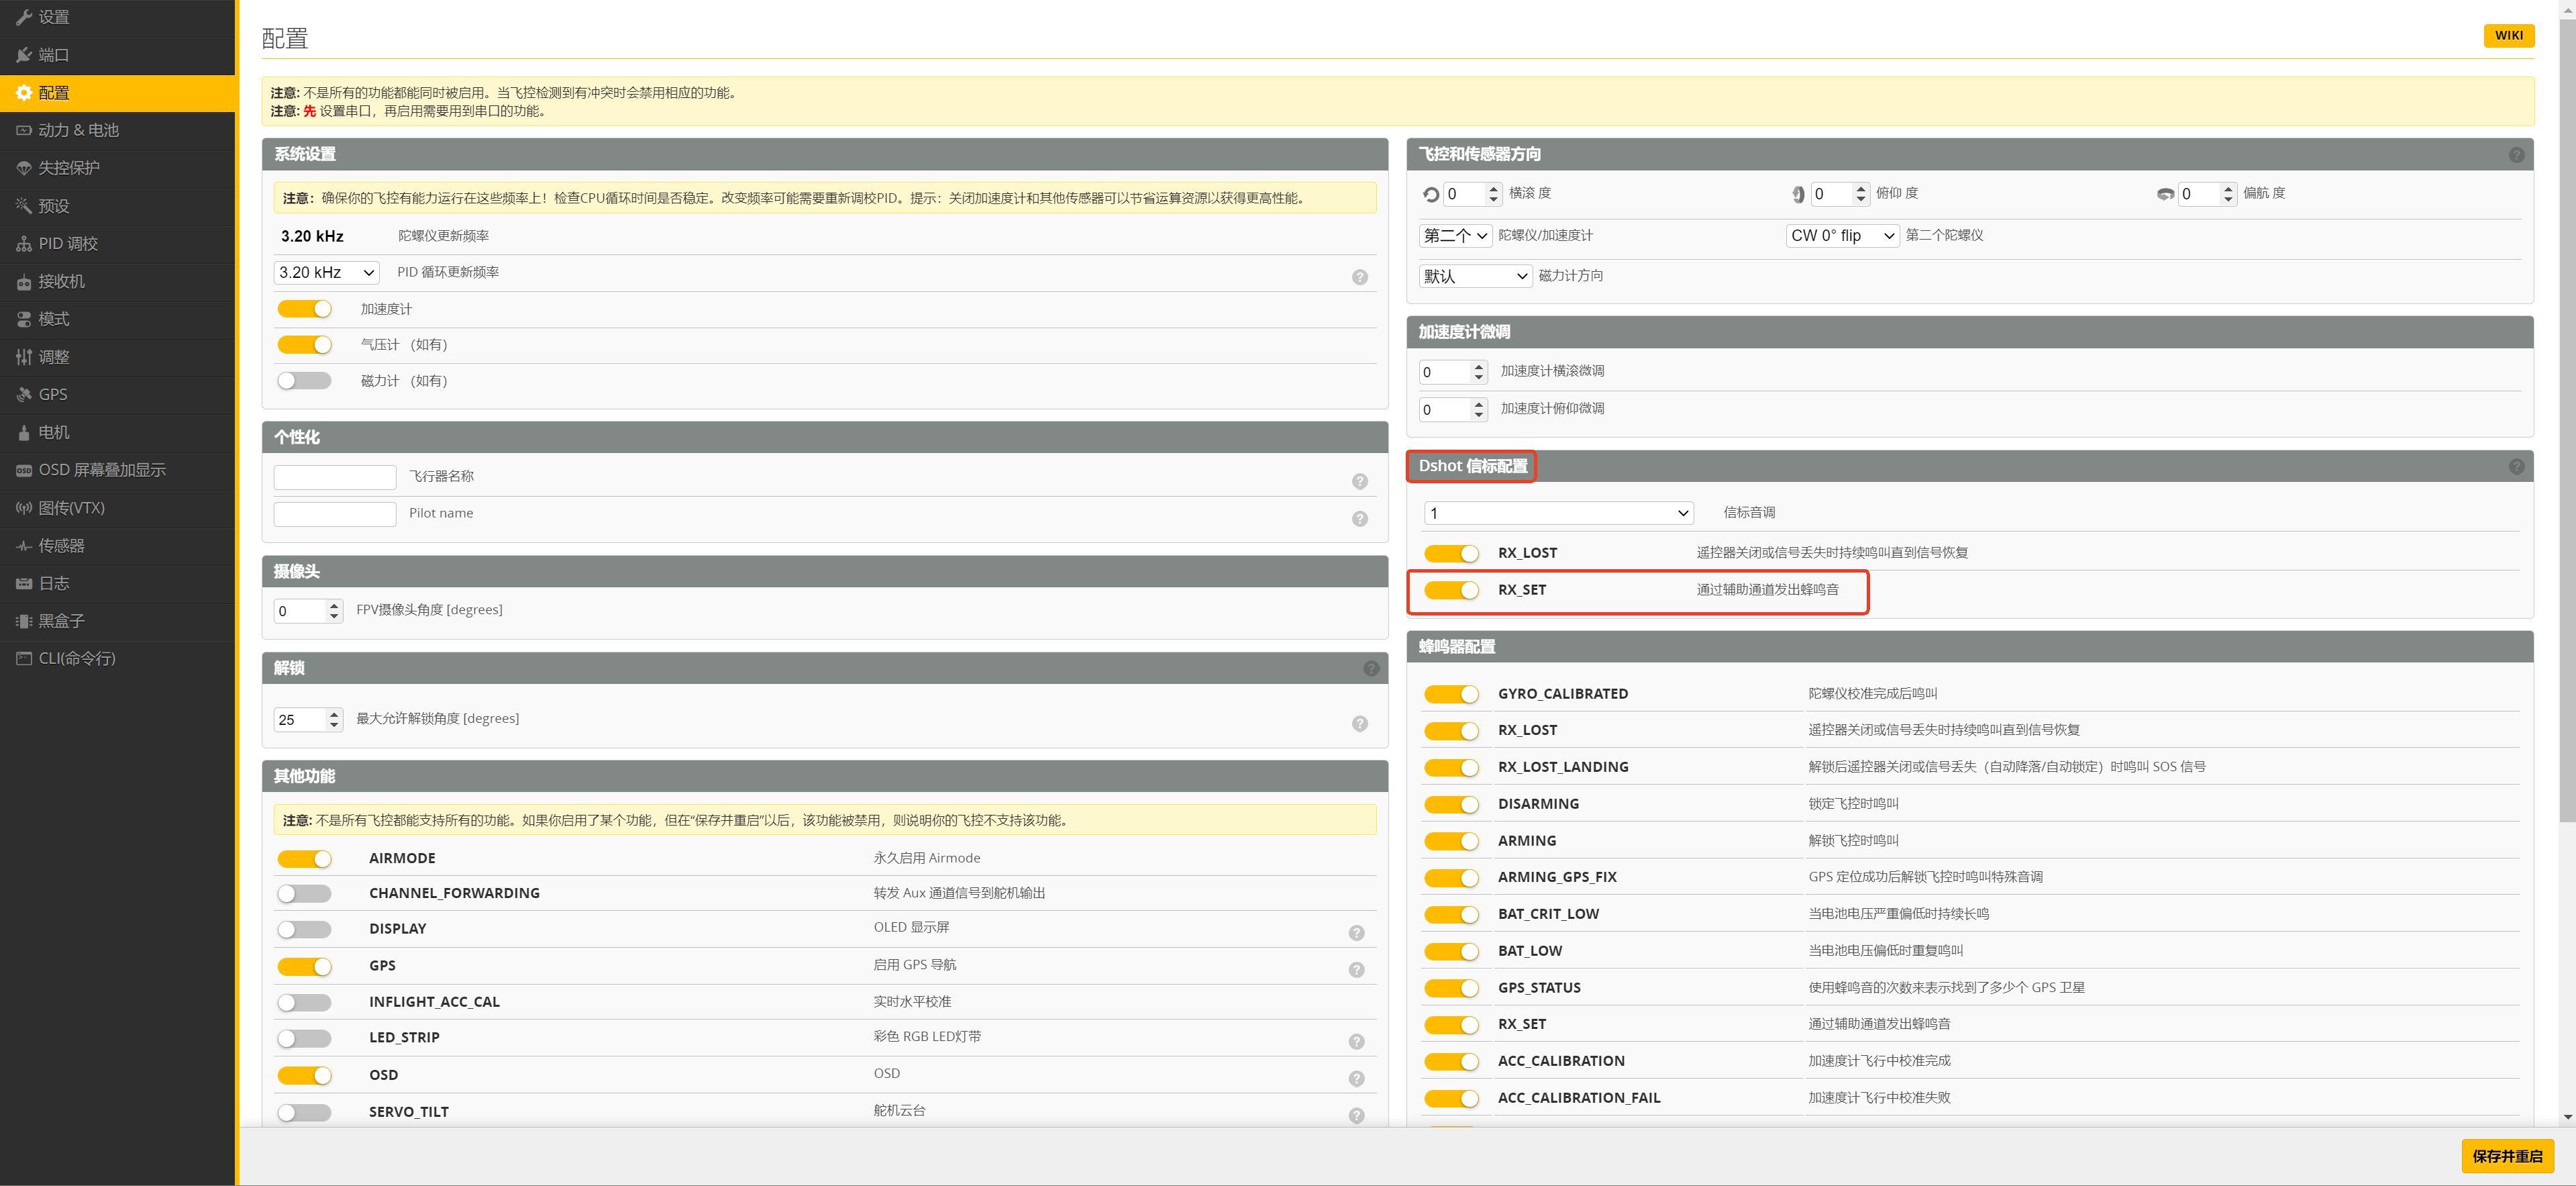Click into Pilot name input field
Screen dimensions: 2576x1186
(x=335, y=514)
